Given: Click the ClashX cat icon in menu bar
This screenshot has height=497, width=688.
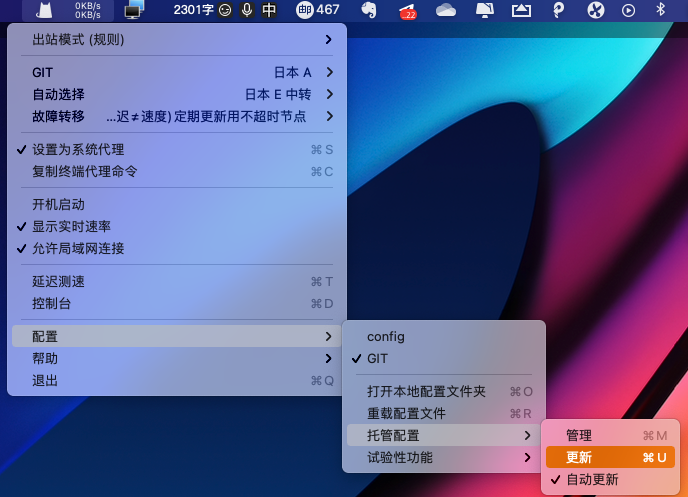Looking at the screenshot, I should click(x=43, y=10).
